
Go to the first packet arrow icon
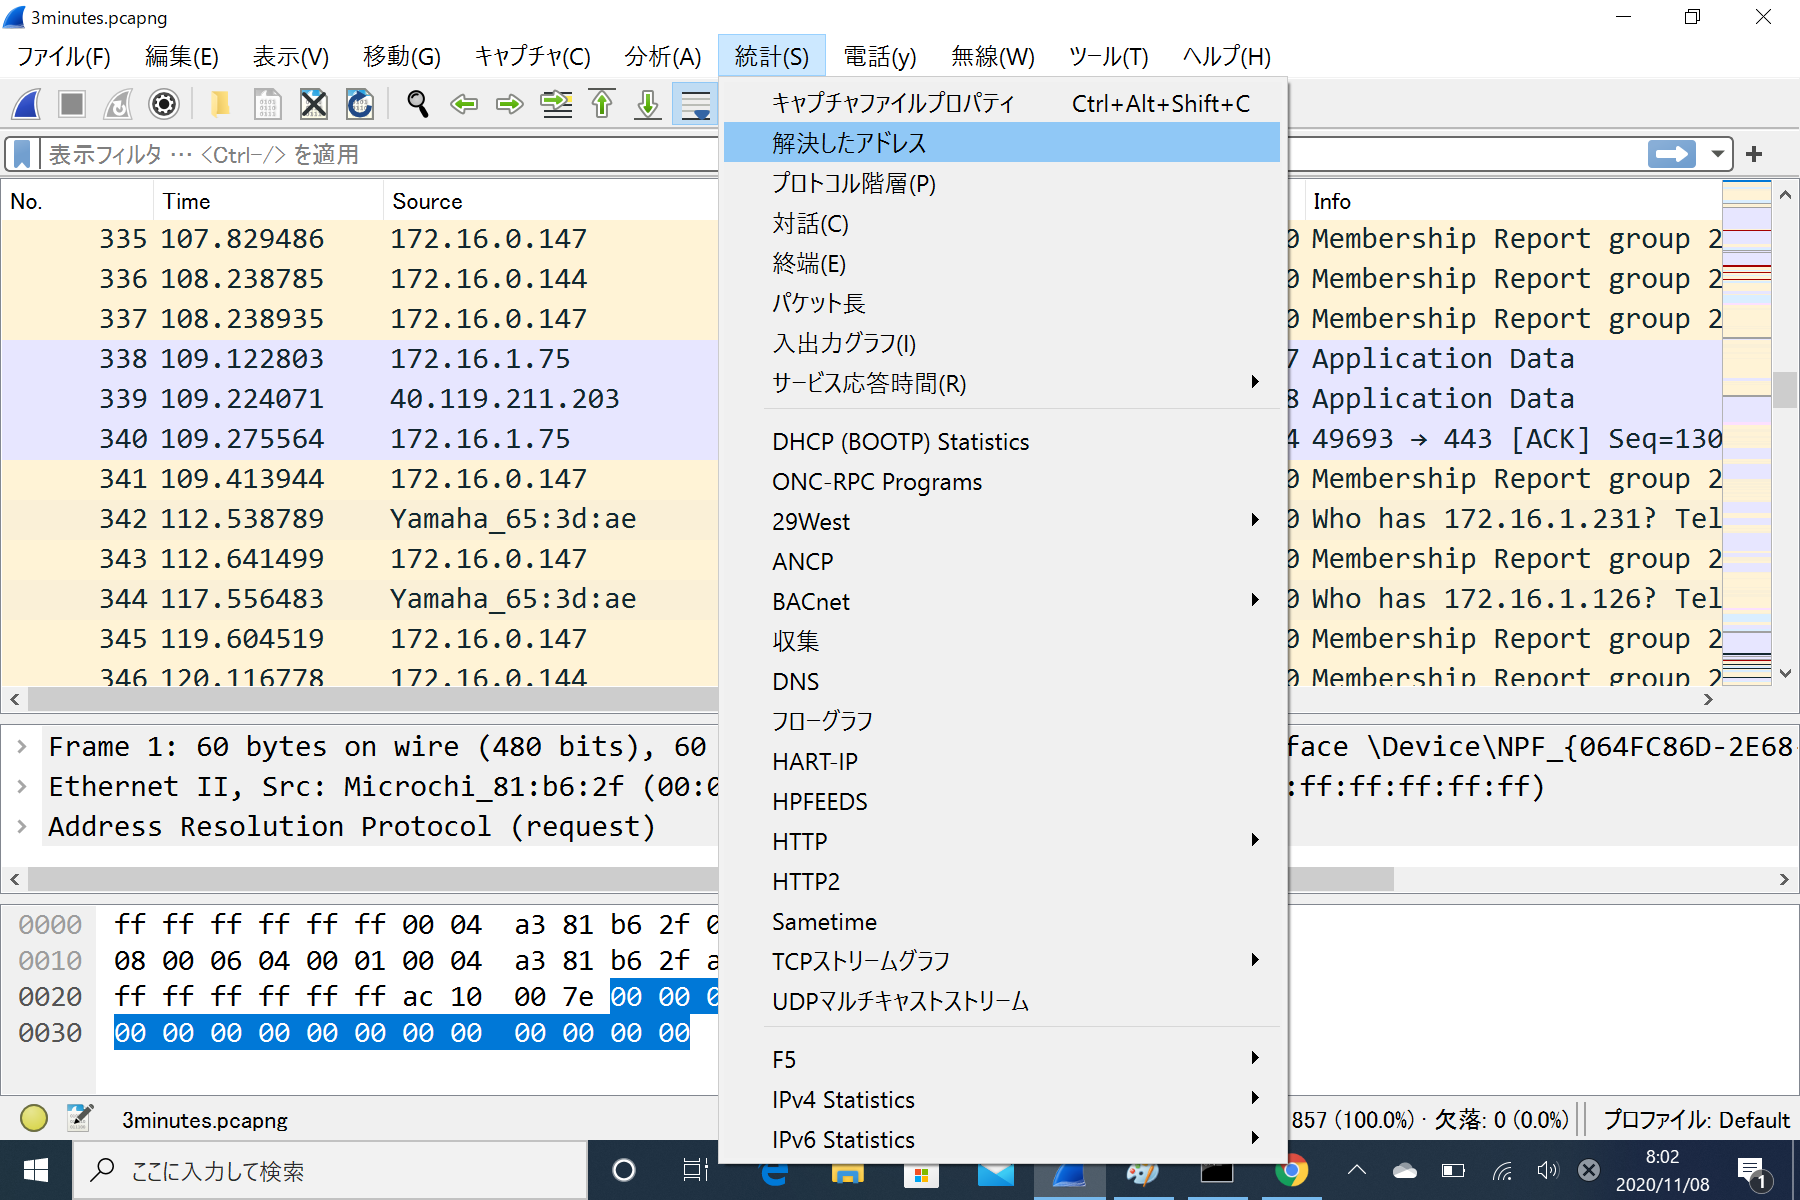tap(602, 104)
